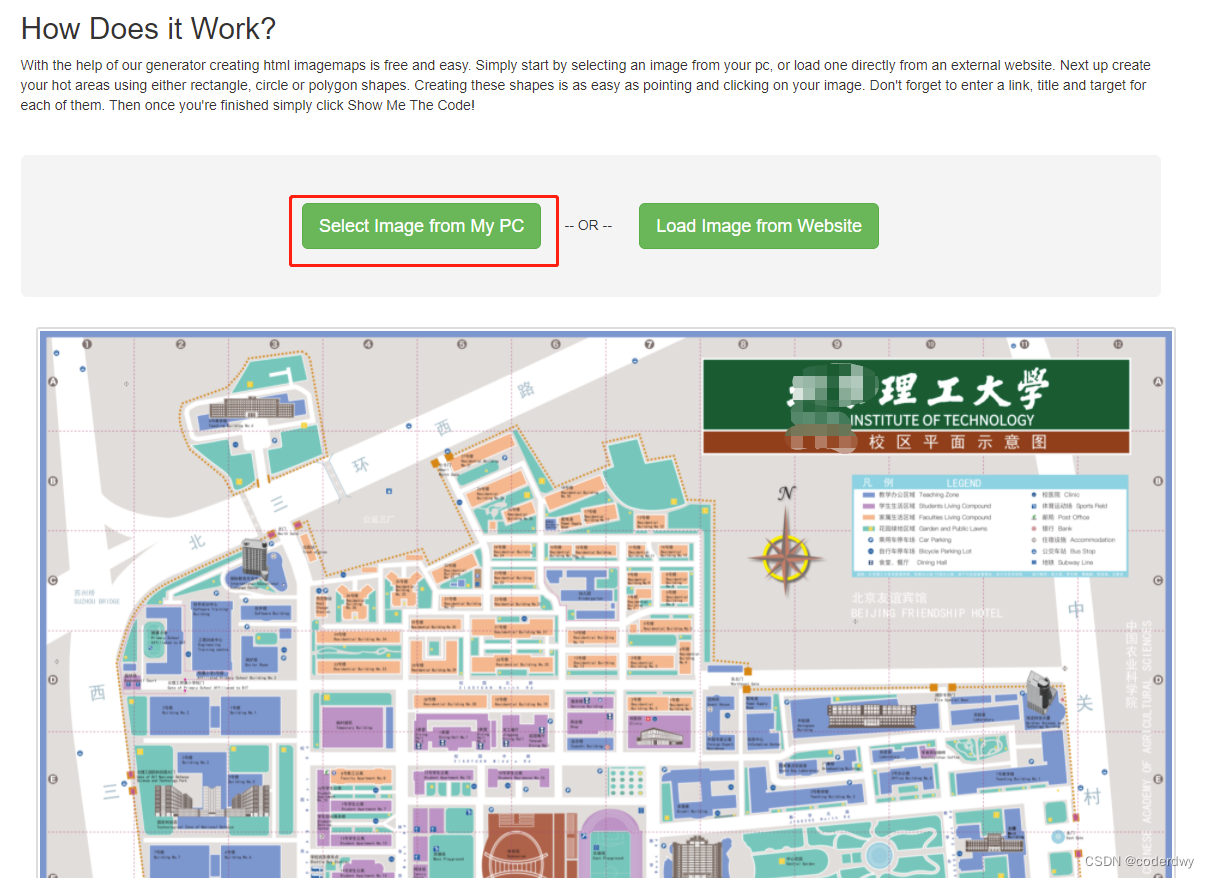Image resolution: width=1209 pixels, height=878 pixels.
Task: Click the BEIJING FRIENDSHIP HOTEL label on the map
Action: click(x=926, y=613)
